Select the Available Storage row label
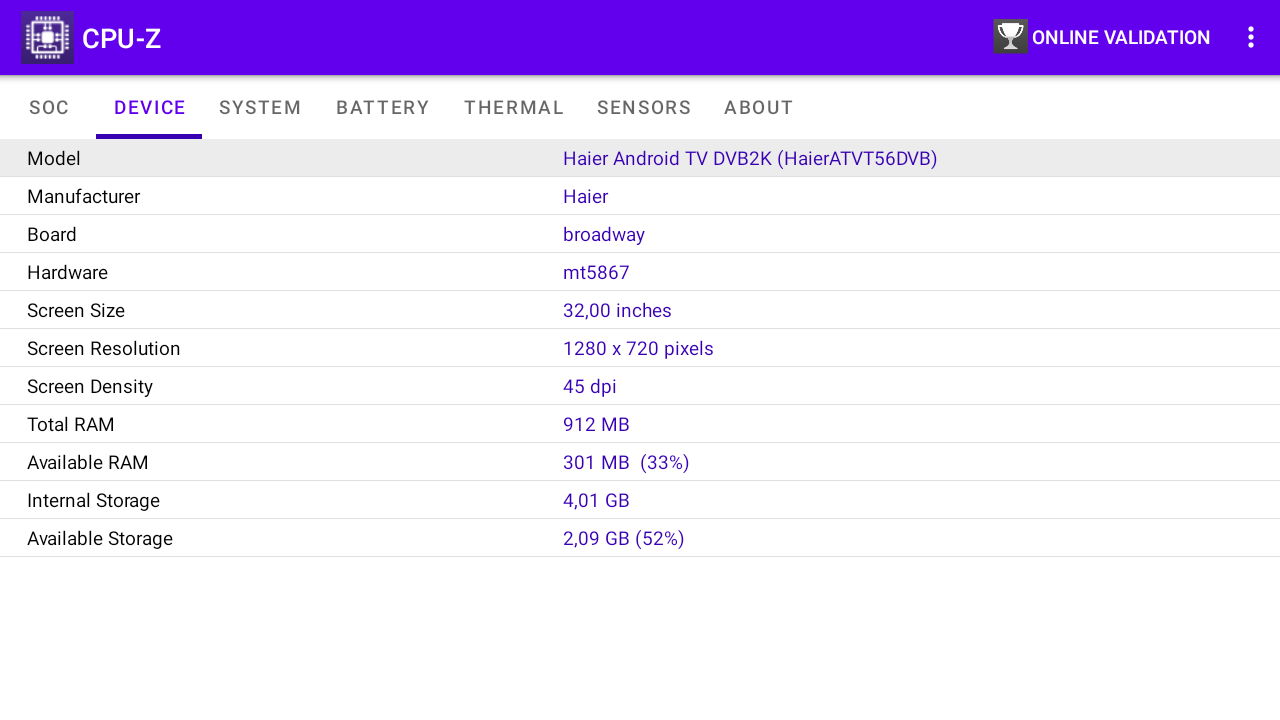Viewport: 1280px width, 720px height. [x=100, y=538]
